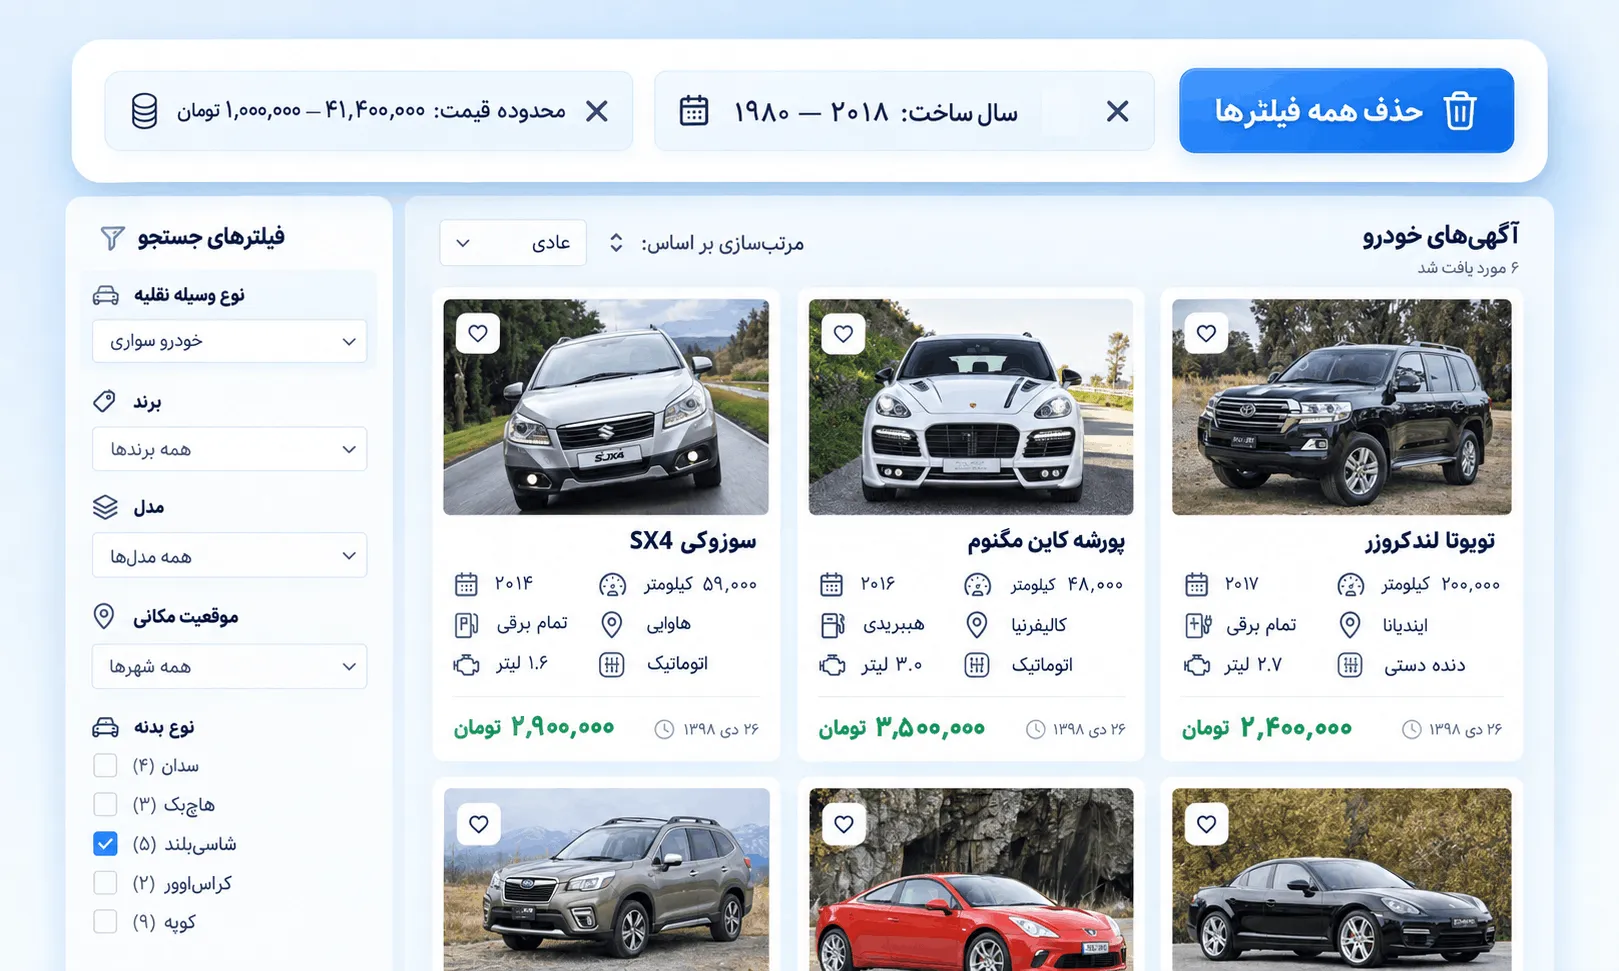1619x971 pixels.
Task: Click the price ۲,۴۰۰,۰۰۰ تومان on Land Cruiser card
Action: coord(1266,727)
